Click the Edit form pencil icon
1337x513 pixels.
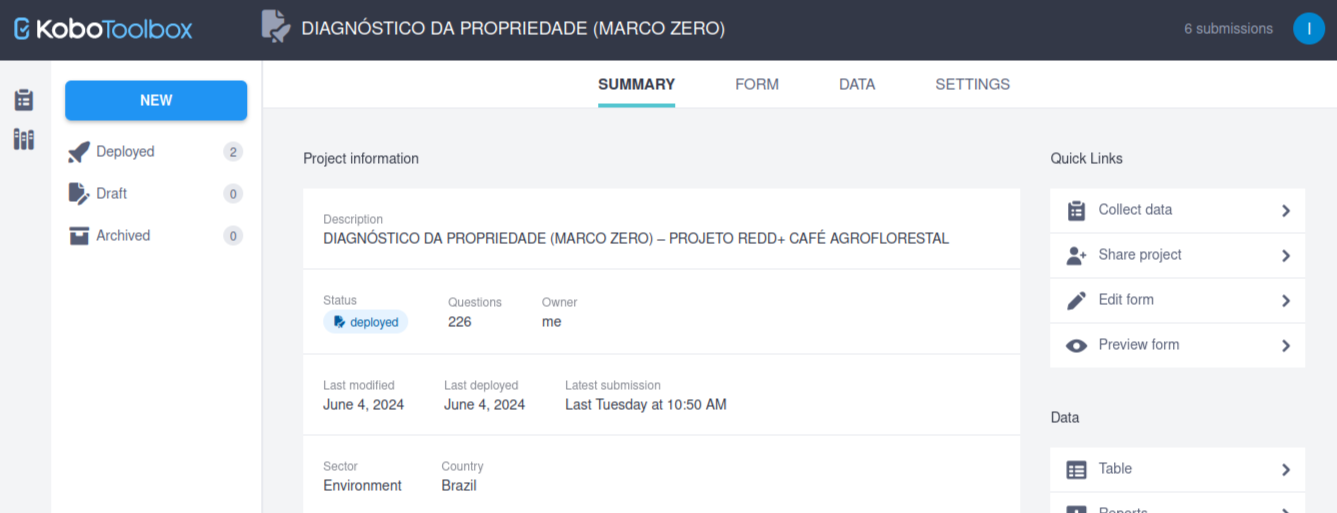tap(1076, 300)
